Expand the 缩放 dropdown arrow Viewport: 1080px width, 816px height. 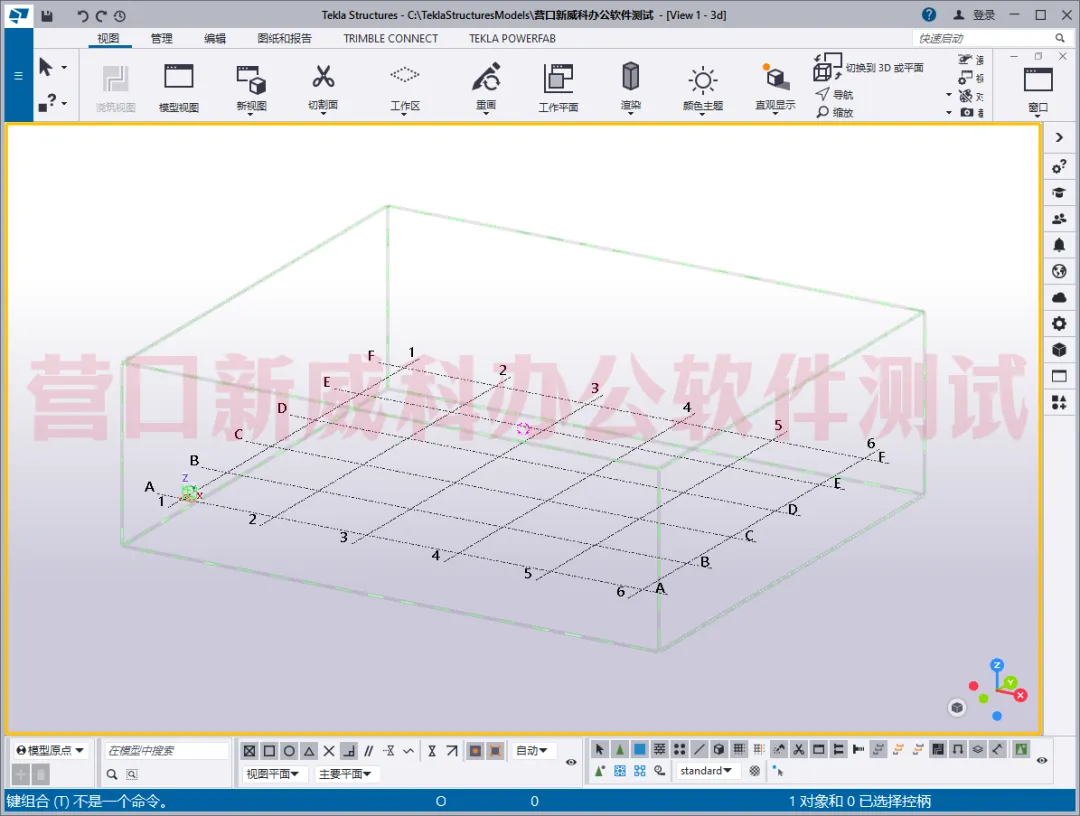click(x=948, y=112)
